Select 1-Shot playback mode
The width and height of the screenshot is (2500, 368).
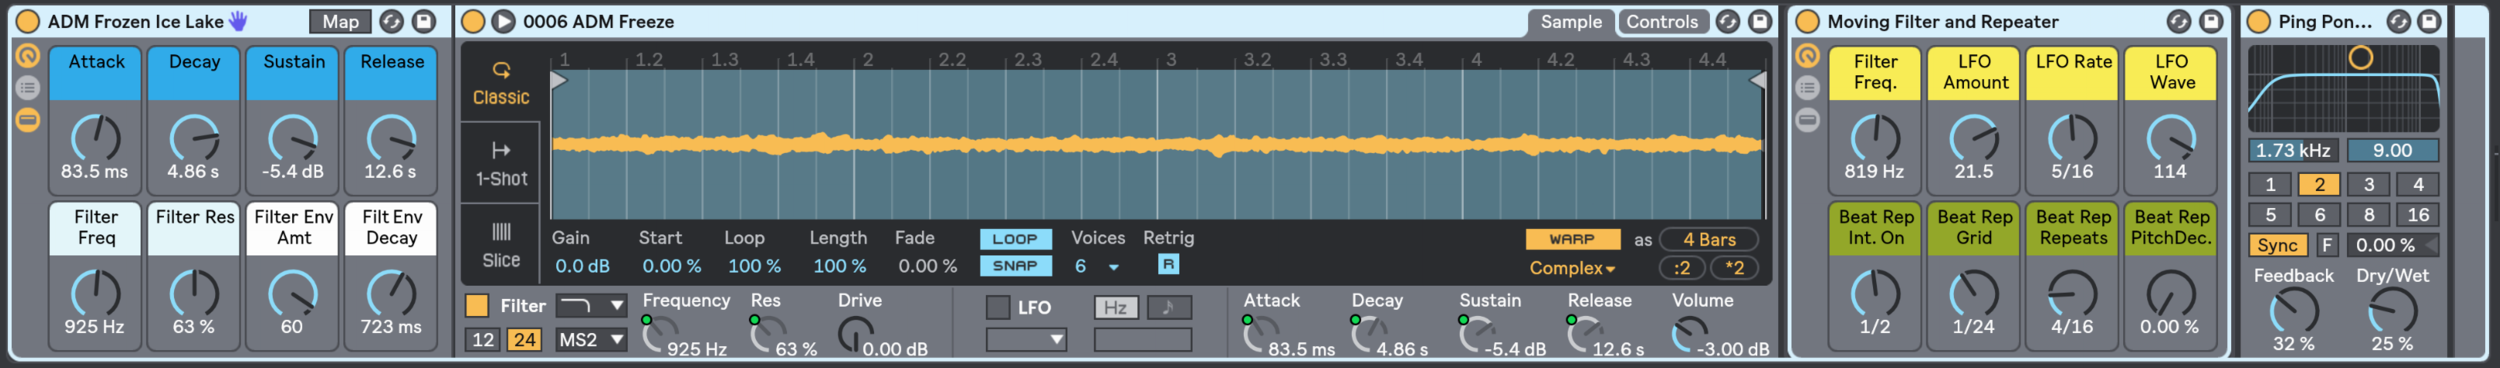[501, 164]
